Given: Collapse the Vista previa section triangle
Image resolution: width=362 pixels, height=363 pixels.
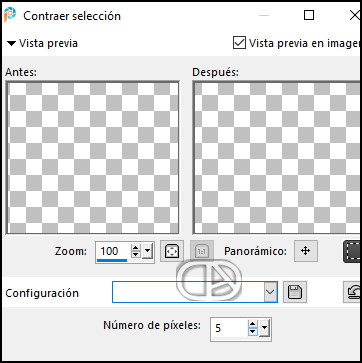Looking at the screenshot, I should pos(12,43).
